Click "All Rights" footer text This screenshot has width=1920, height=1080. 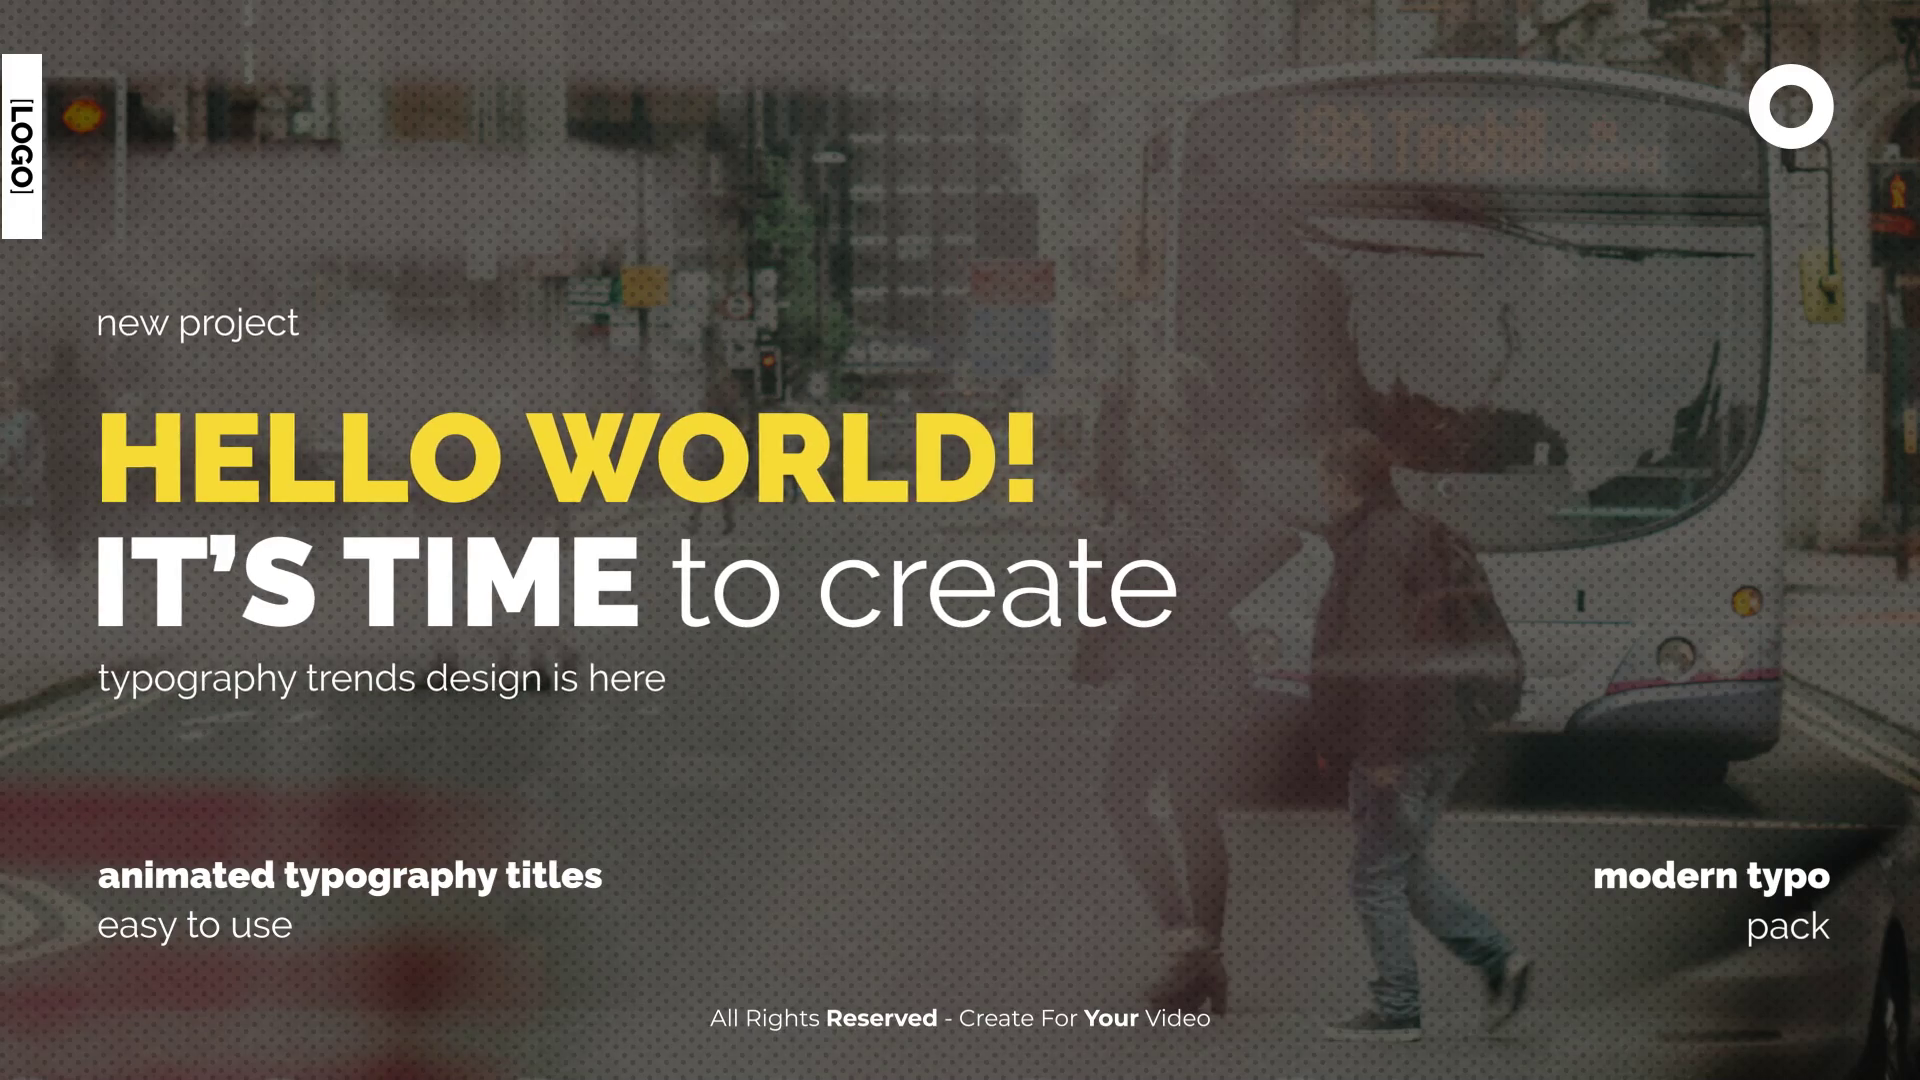pos(764,1018)
